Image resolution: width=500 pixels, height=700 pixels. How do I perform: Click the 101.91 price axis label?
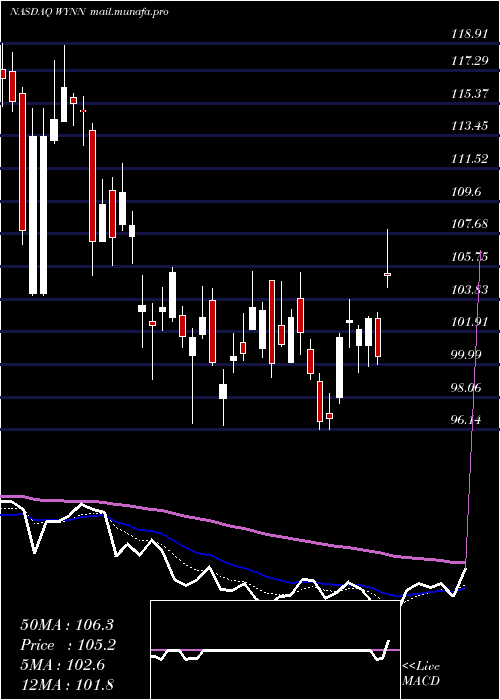point(469,322)
